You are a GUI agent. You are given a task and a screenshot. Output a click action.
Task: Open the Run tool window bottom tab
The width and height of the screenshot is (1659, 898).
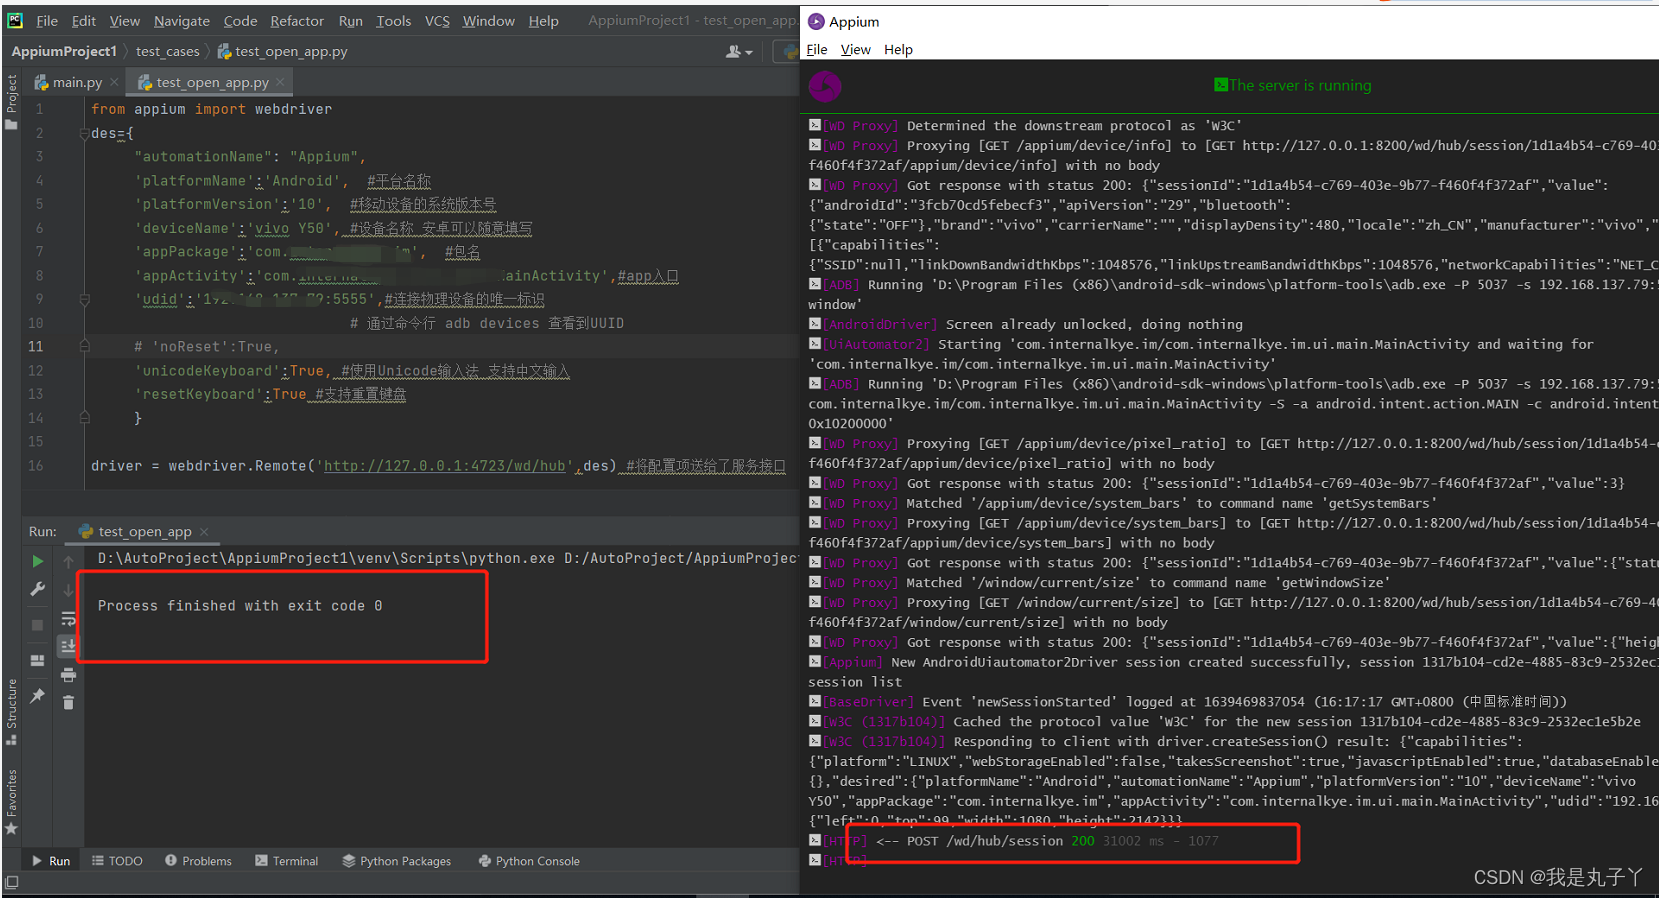click(51, 861)
